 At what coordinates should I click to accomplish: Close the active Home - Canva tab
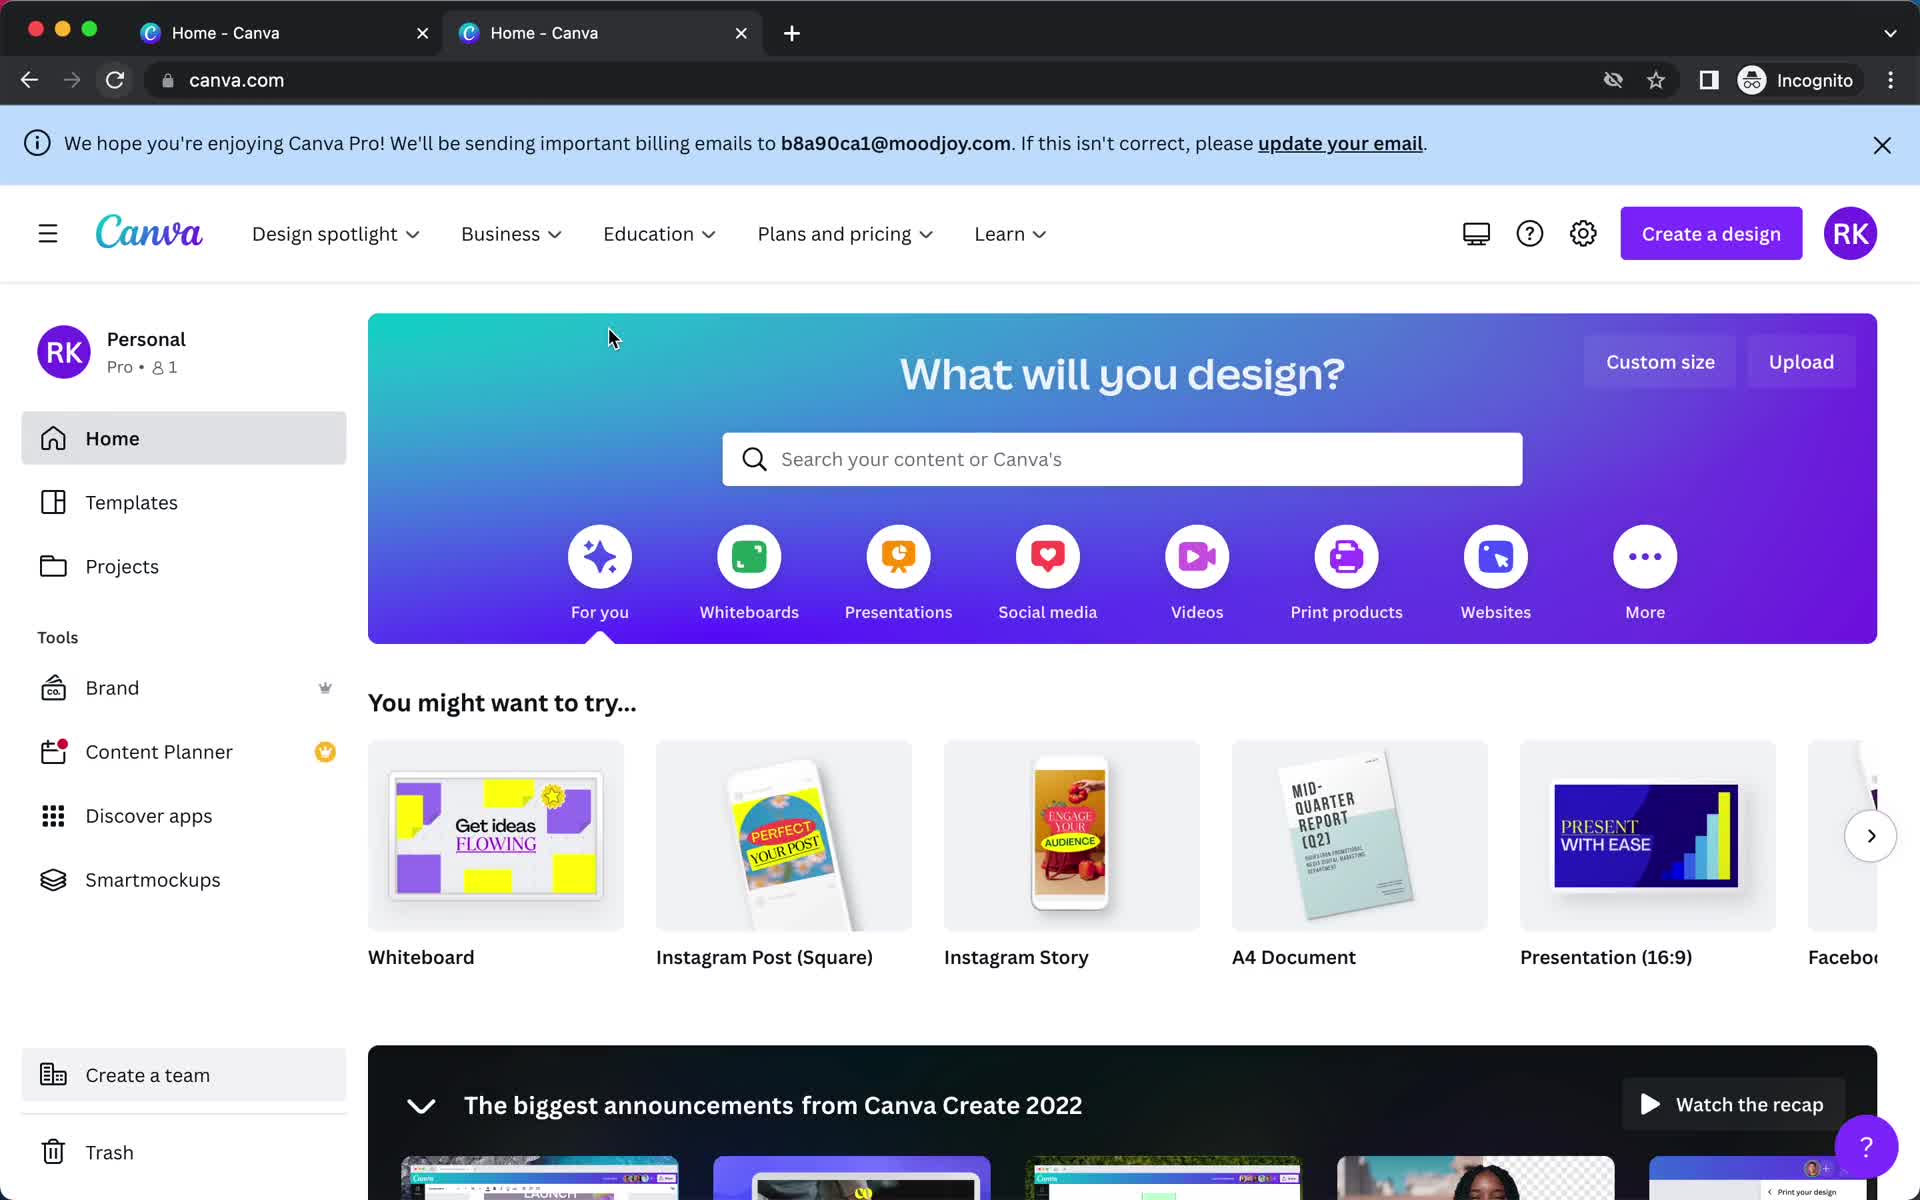(x=741, y=33)
